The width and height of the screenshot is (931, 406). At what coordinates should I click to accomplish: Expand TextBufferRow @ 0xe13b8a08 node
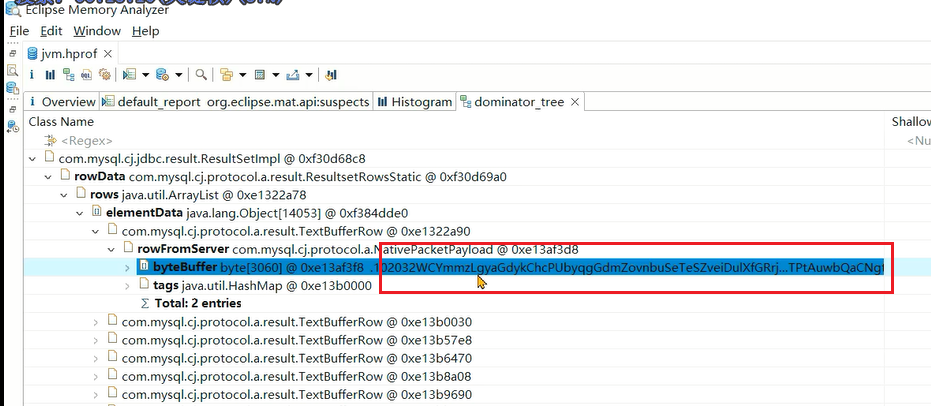(x=95, y=377)
